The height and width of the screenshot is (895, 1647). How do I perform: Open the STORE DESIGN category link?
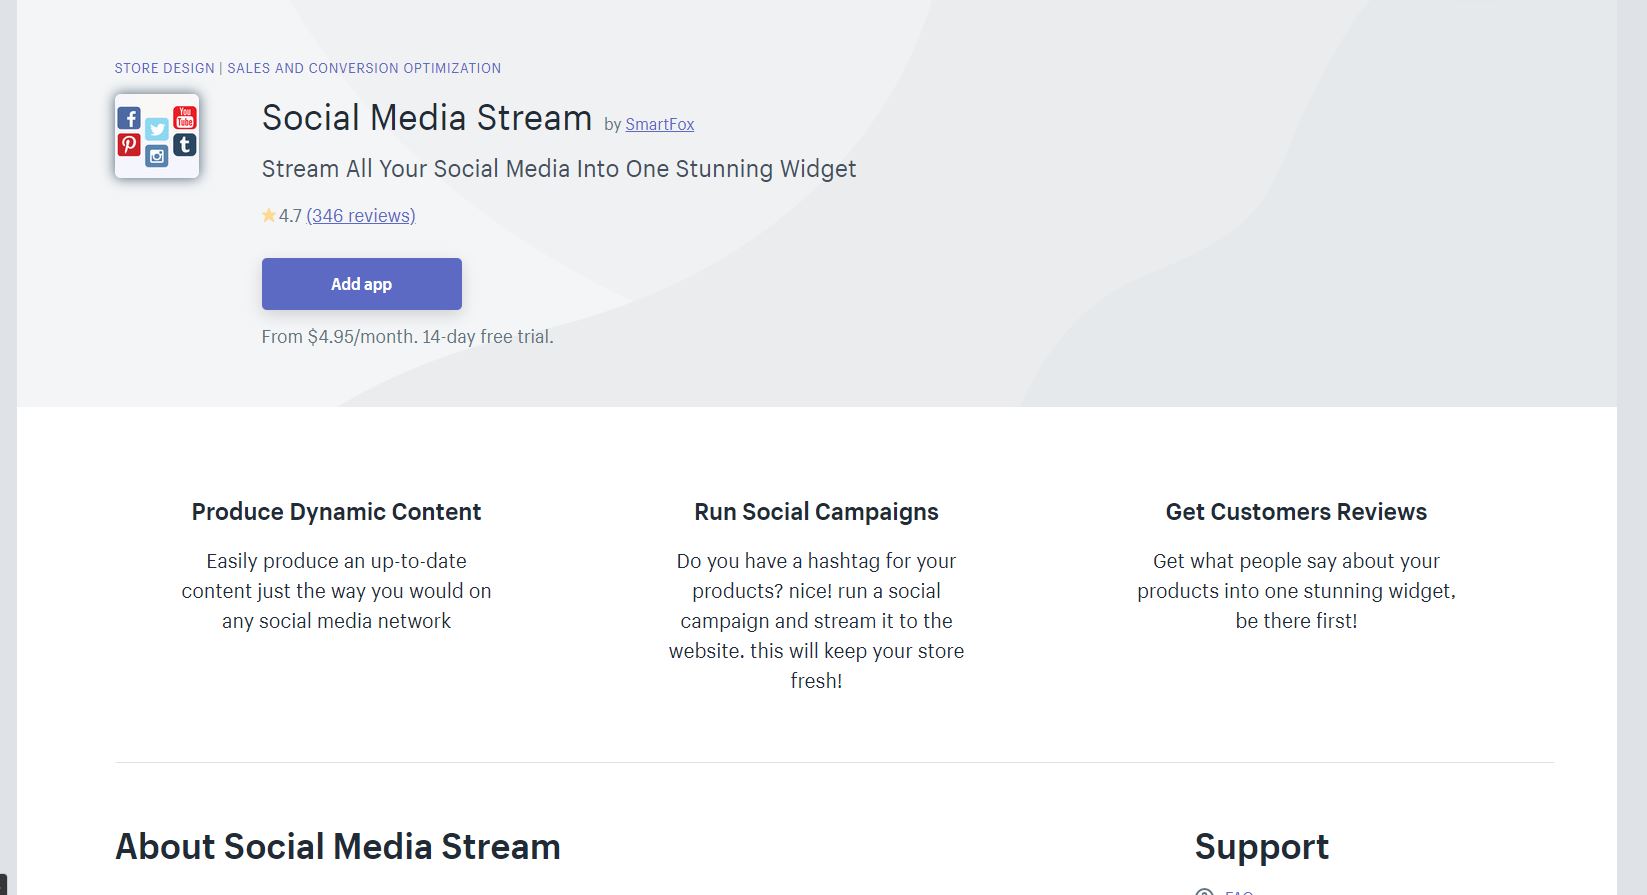pyautogui.click(x=165, y=68)
